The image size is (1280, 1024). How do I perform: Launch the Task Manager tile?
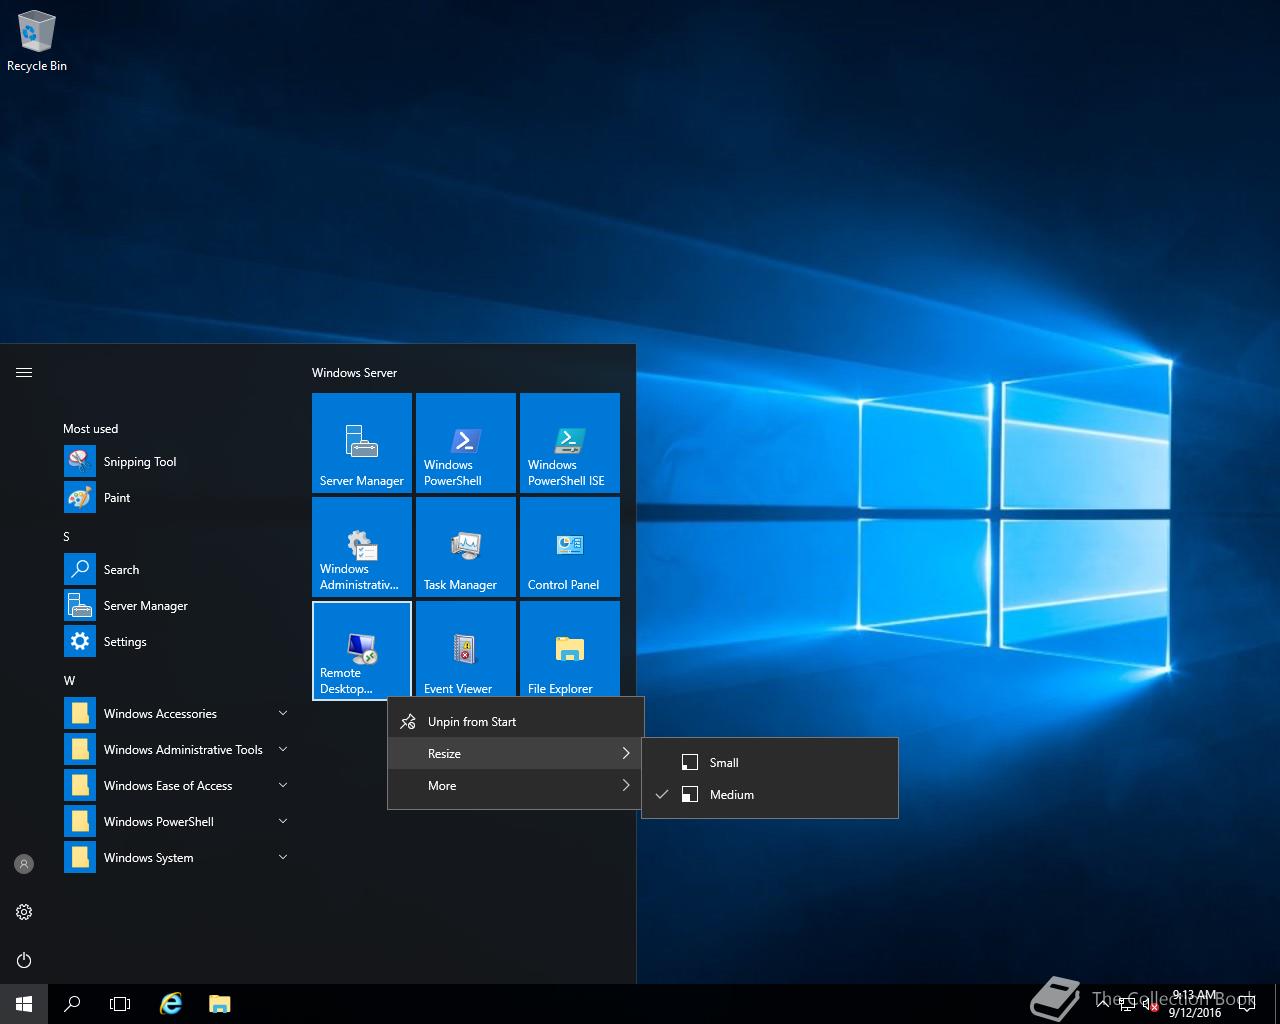(466, 547)
